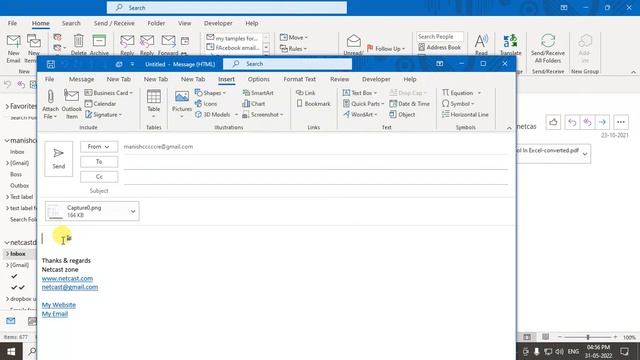Screen dimensions: 640x360
Task: Click the Send button
Action: tap(58, 159)
